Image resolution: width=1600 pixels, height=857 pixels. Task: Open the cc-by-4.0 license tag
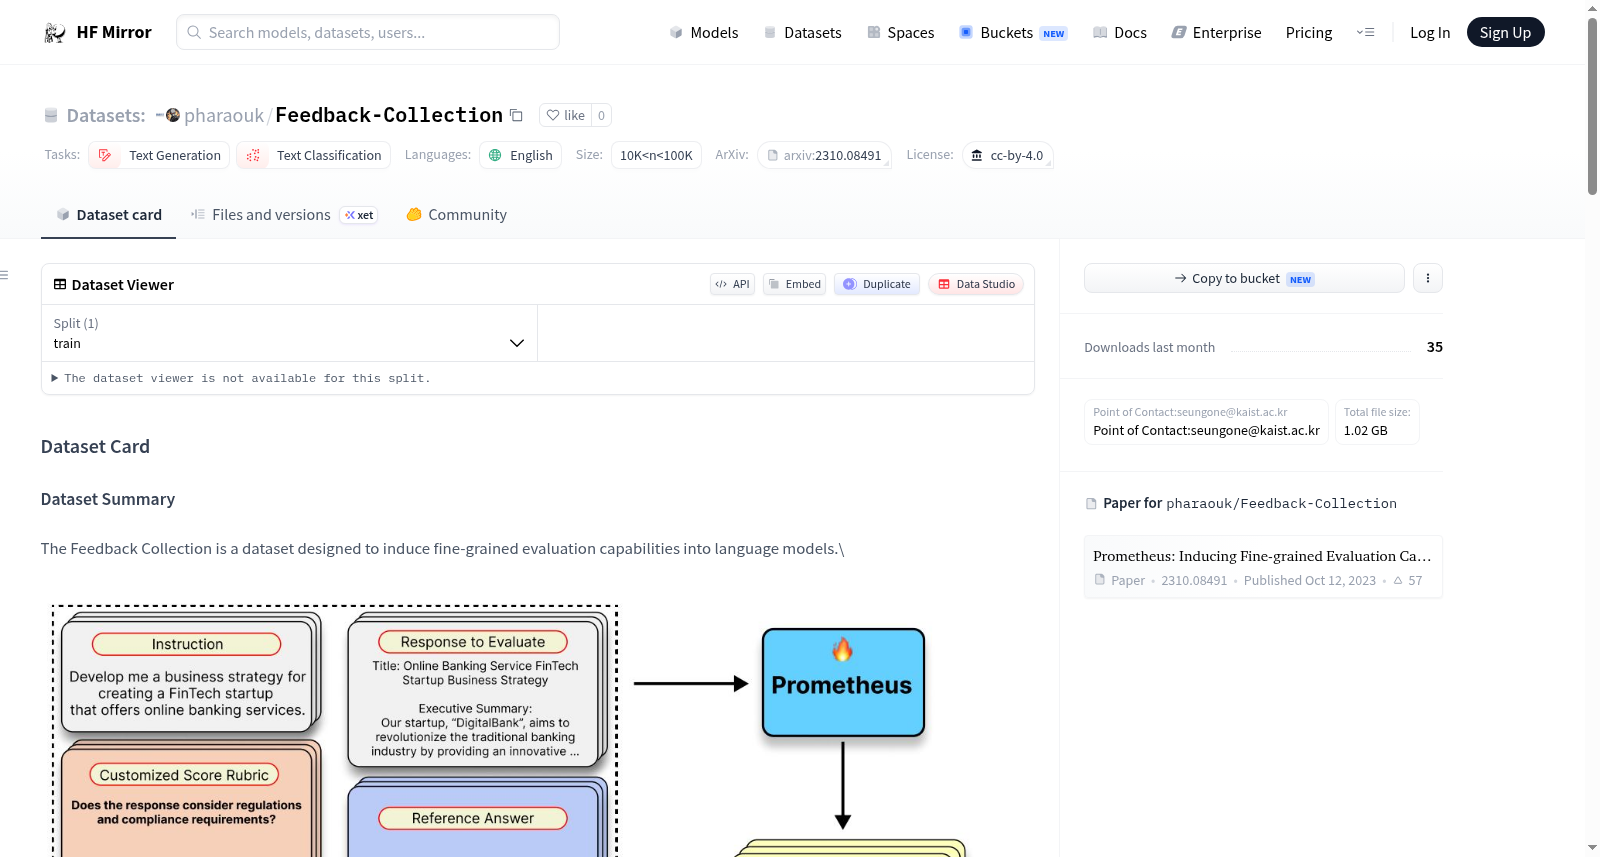click(x=1007, y=155)
